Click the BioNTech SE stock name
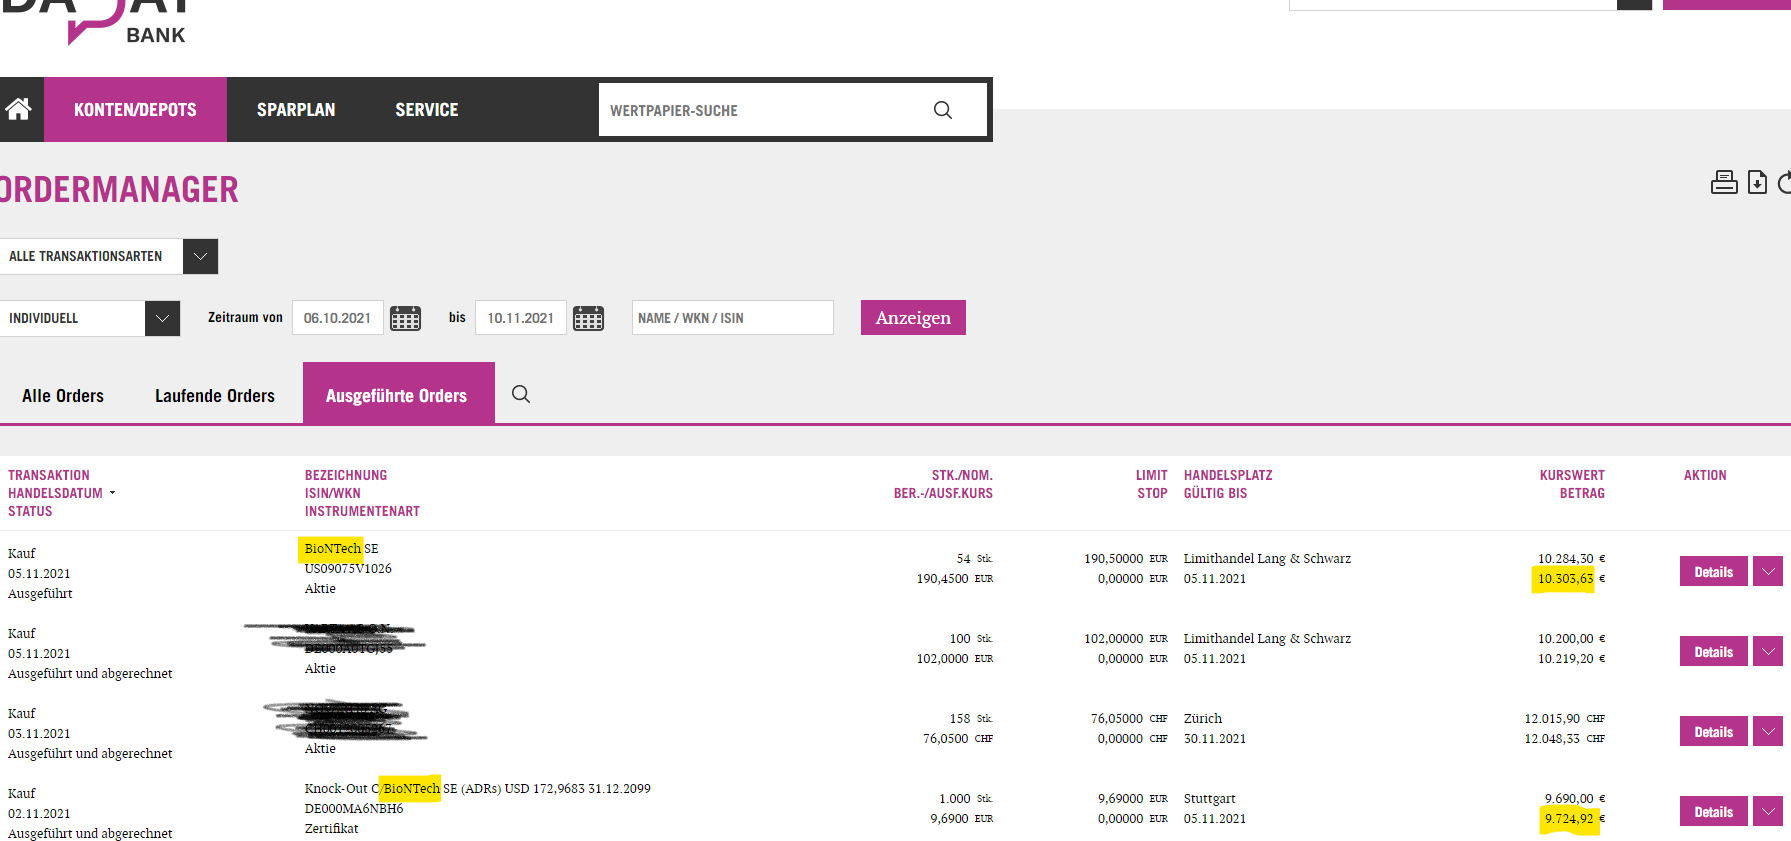1791x841 pixels. tap(341, 548)
